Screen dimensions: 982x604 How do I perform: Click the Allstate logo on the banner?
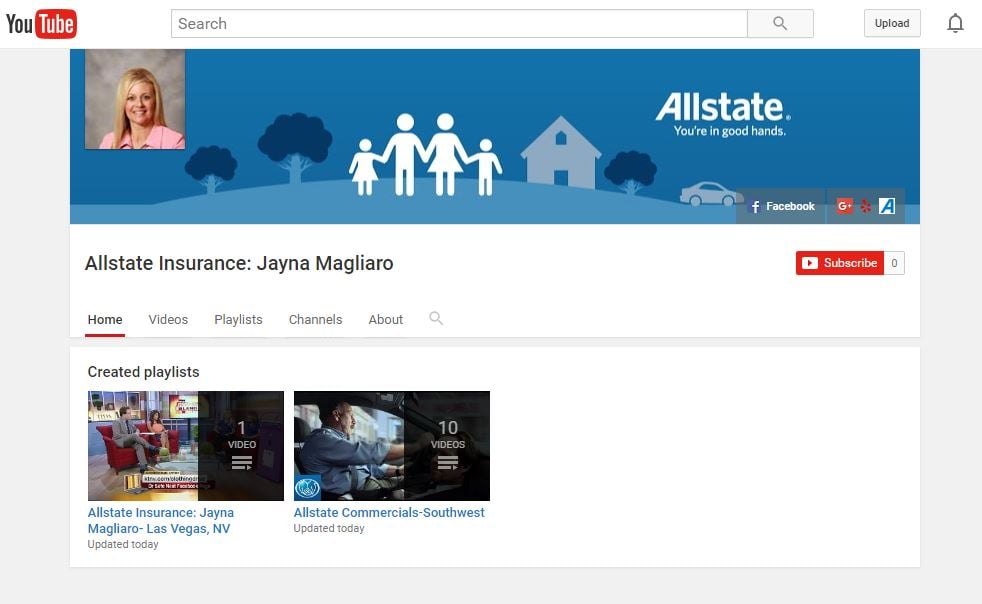pyautogui.click(x=723, y=114)
